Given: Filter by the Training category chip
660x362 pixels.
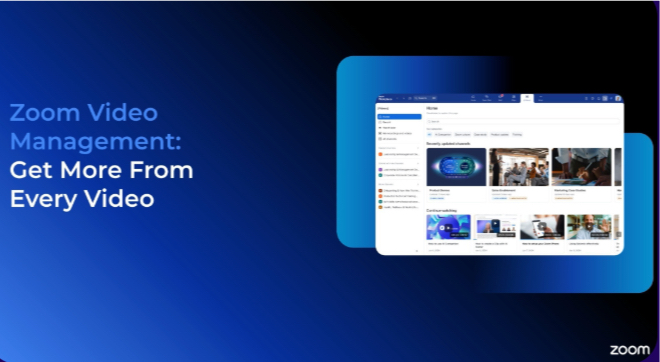Looking at the screenshot, I should [x=517, y=135].
